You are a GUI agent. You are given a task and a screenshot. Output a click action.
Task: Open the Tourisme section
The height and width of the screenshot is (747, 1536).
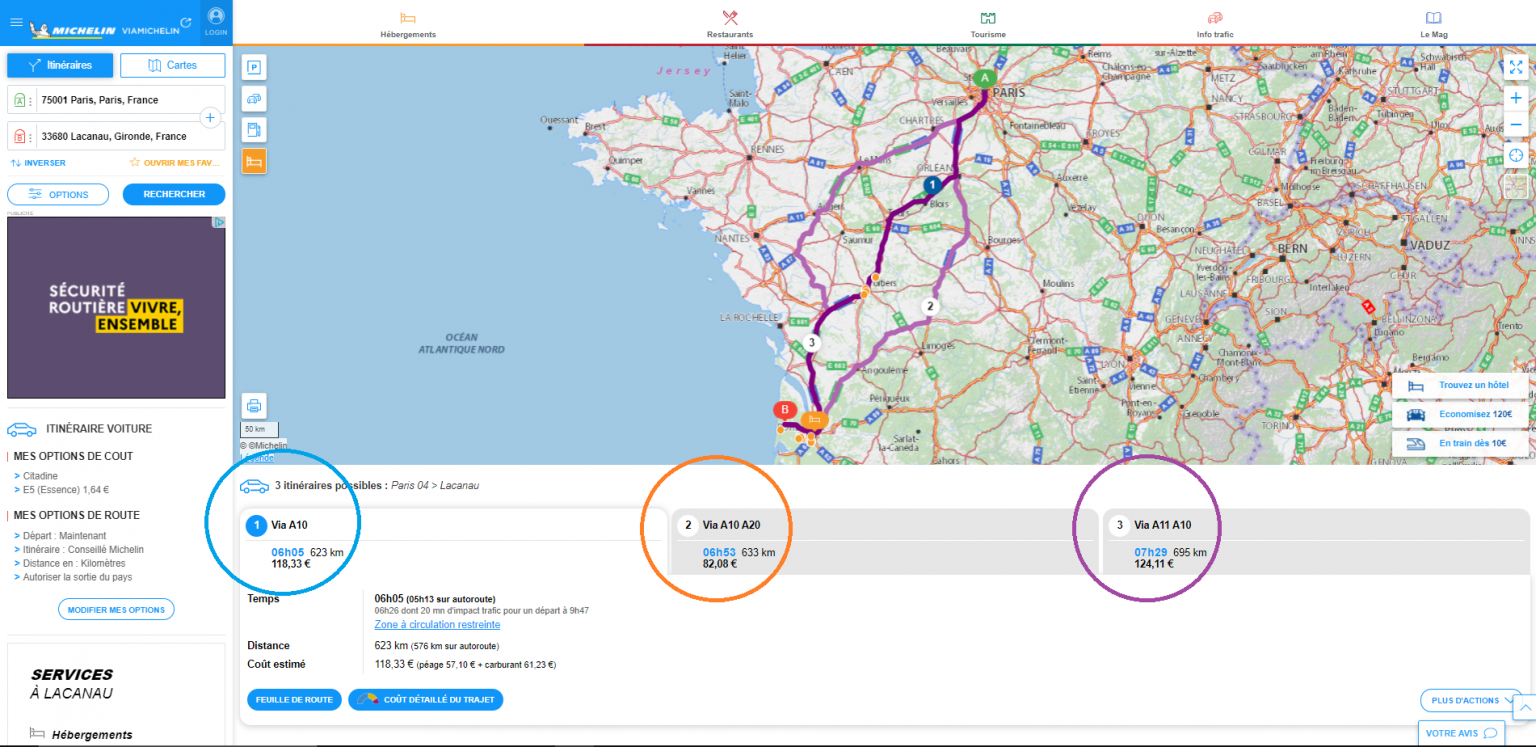tap(987, 23)
